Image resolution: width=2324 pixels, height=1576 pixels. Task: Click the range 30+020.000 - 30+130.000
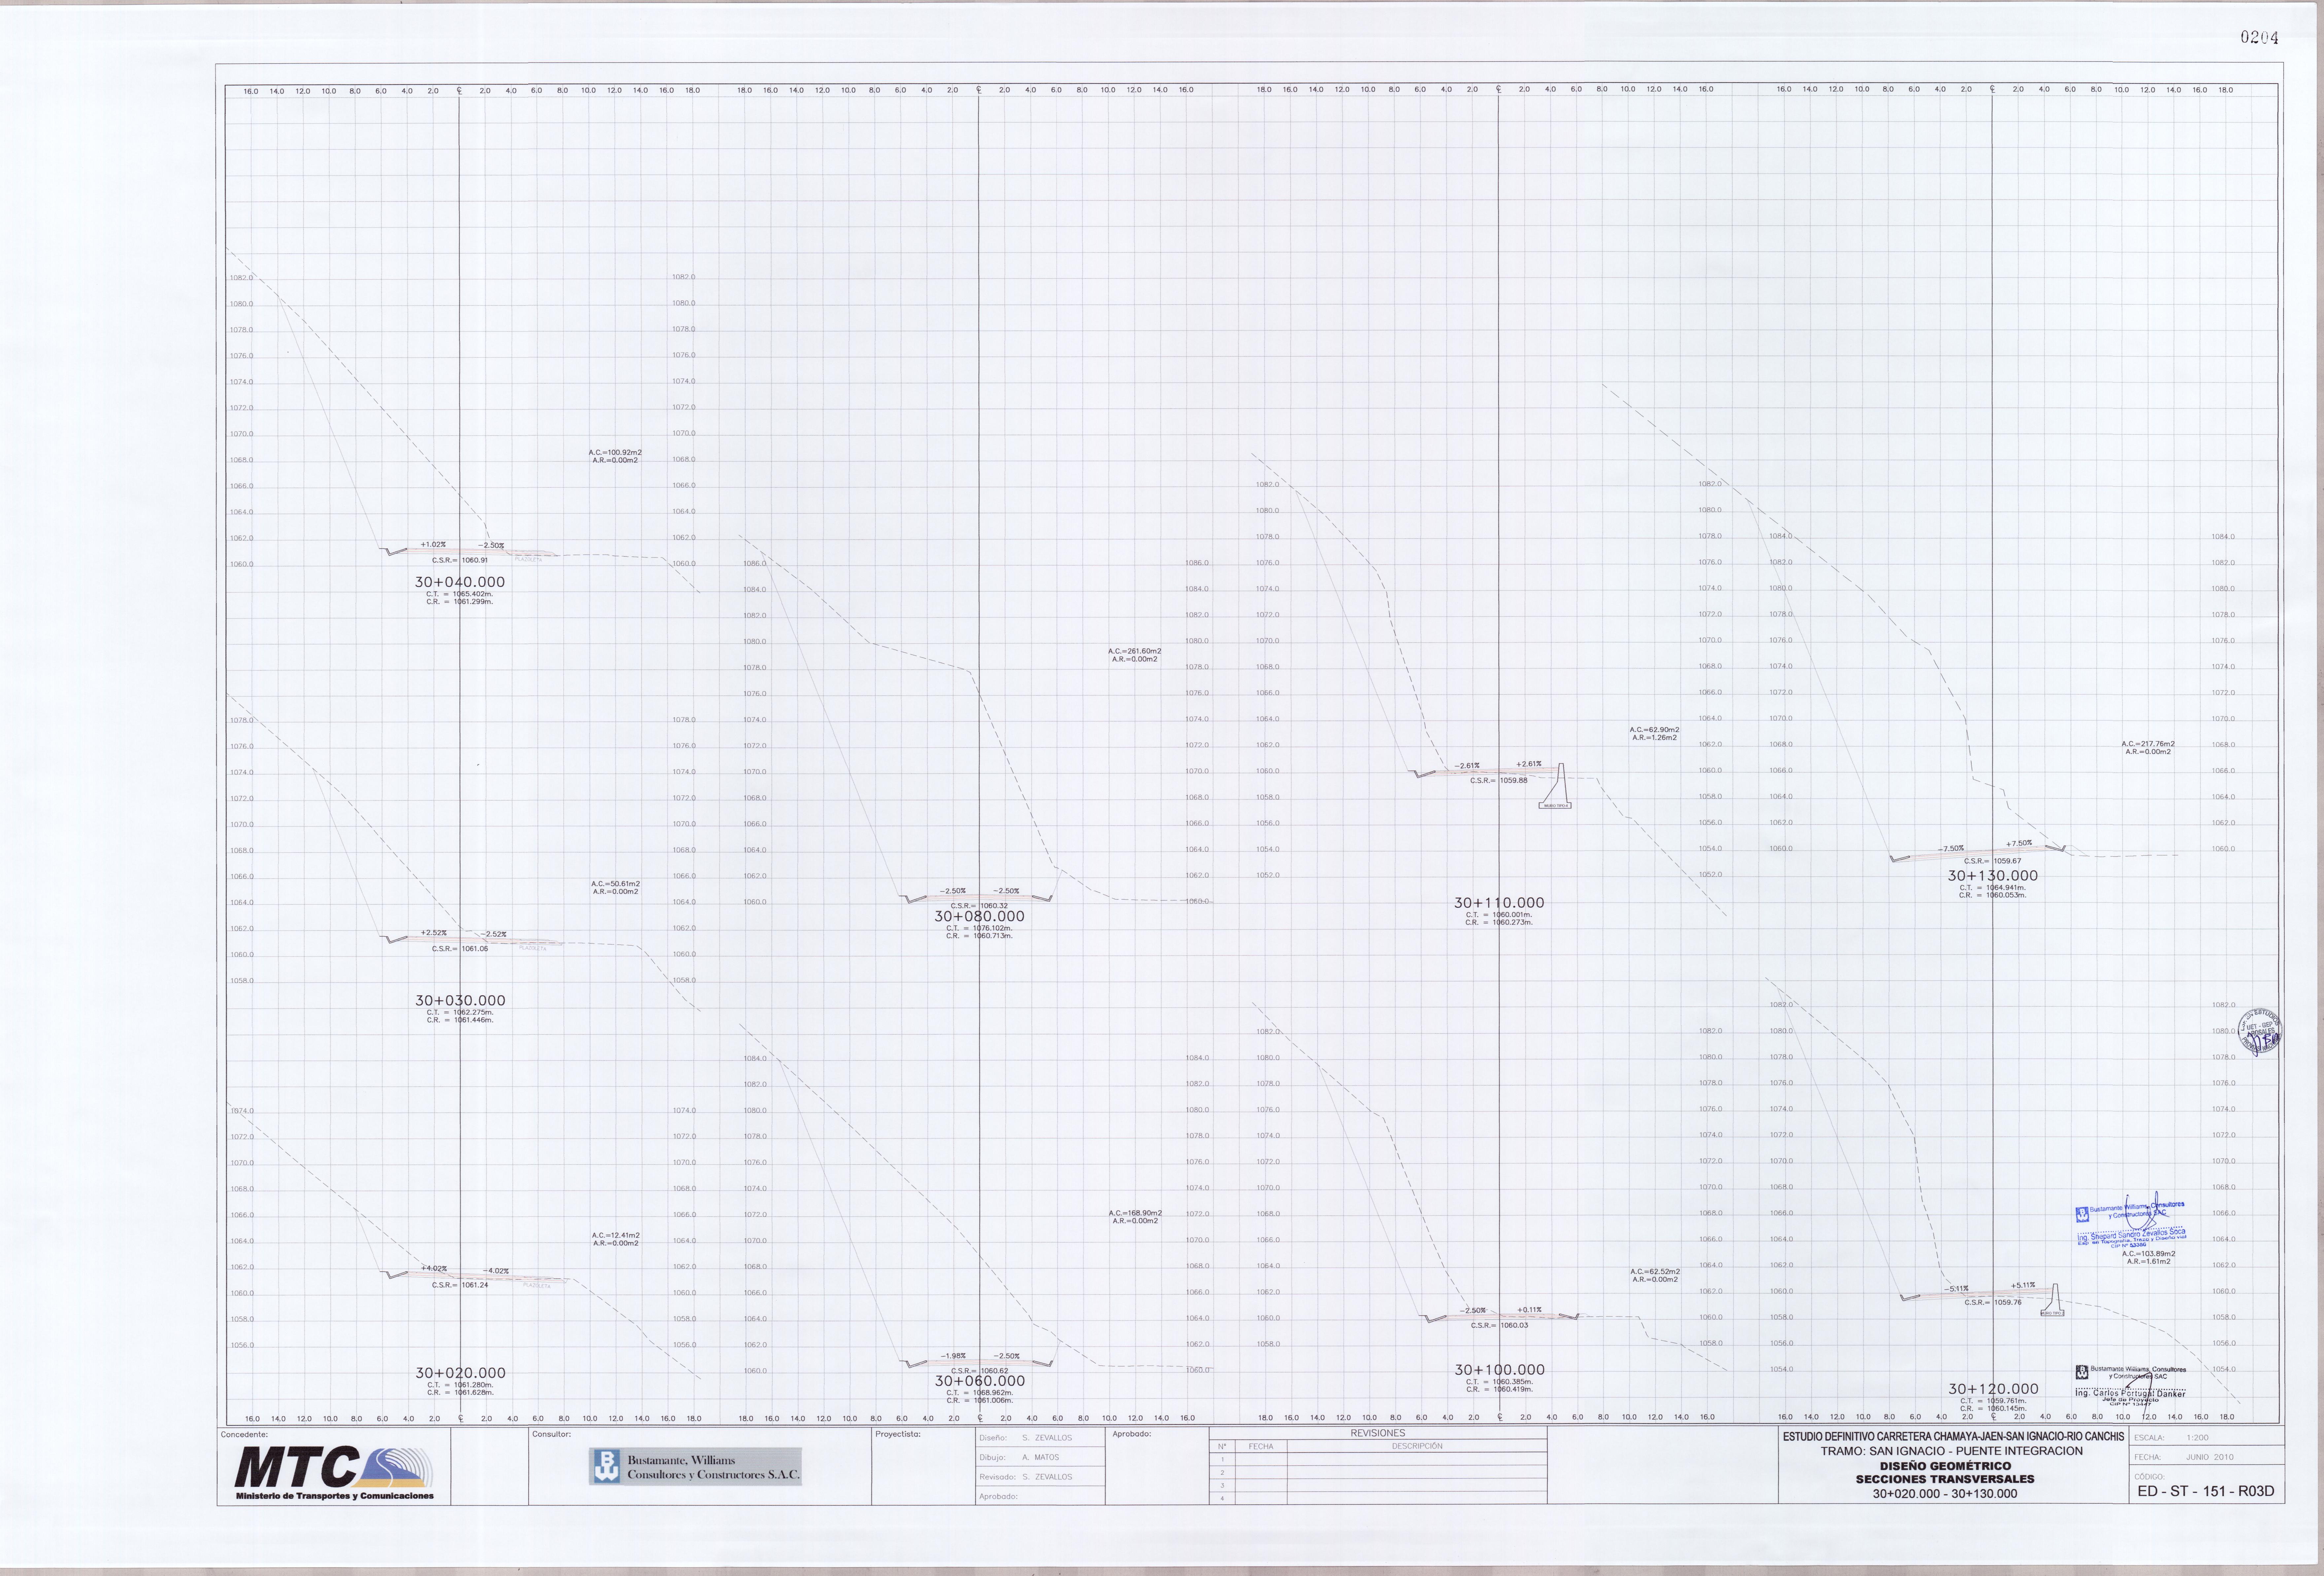[x=1945, y=1494]
